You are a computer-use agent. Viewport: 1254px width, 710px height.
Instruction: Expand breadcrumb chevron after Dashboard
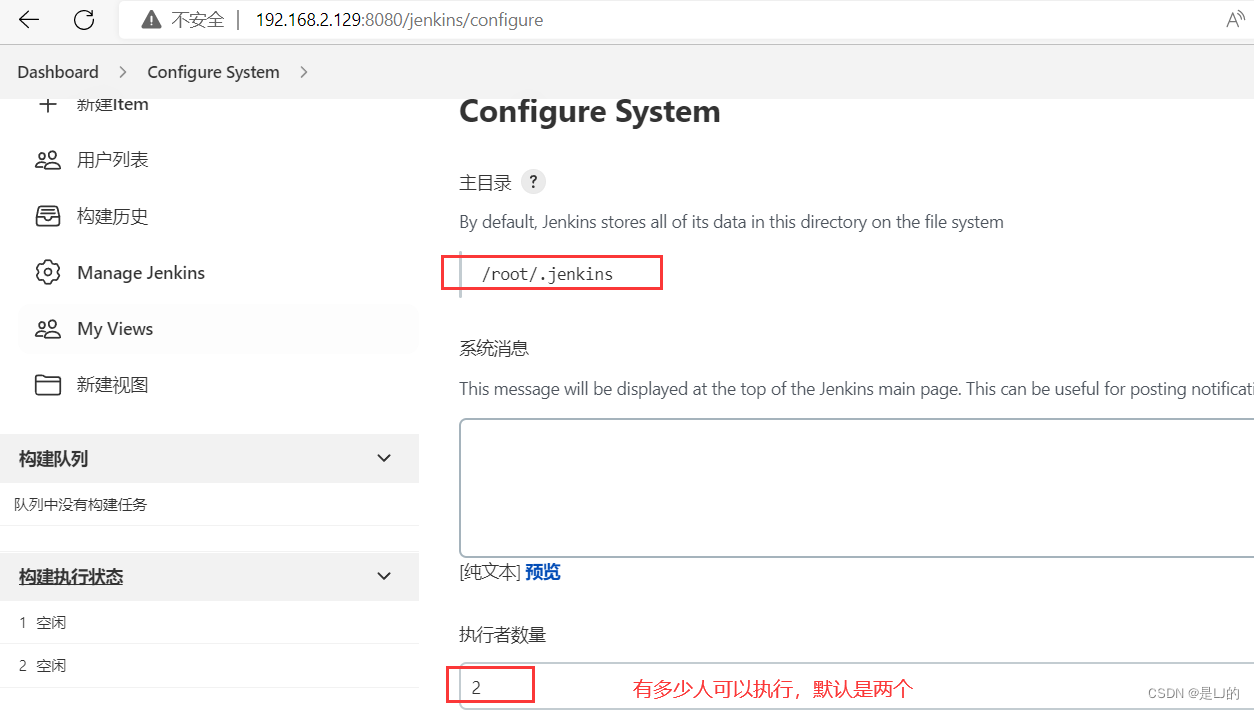pos(123,72)
